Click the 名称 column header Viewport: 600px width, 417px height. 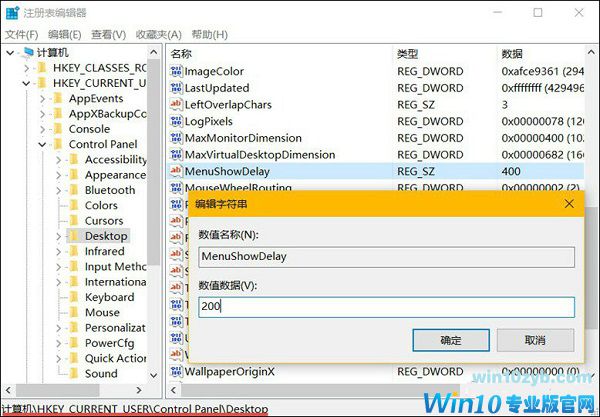click(181, 53)
